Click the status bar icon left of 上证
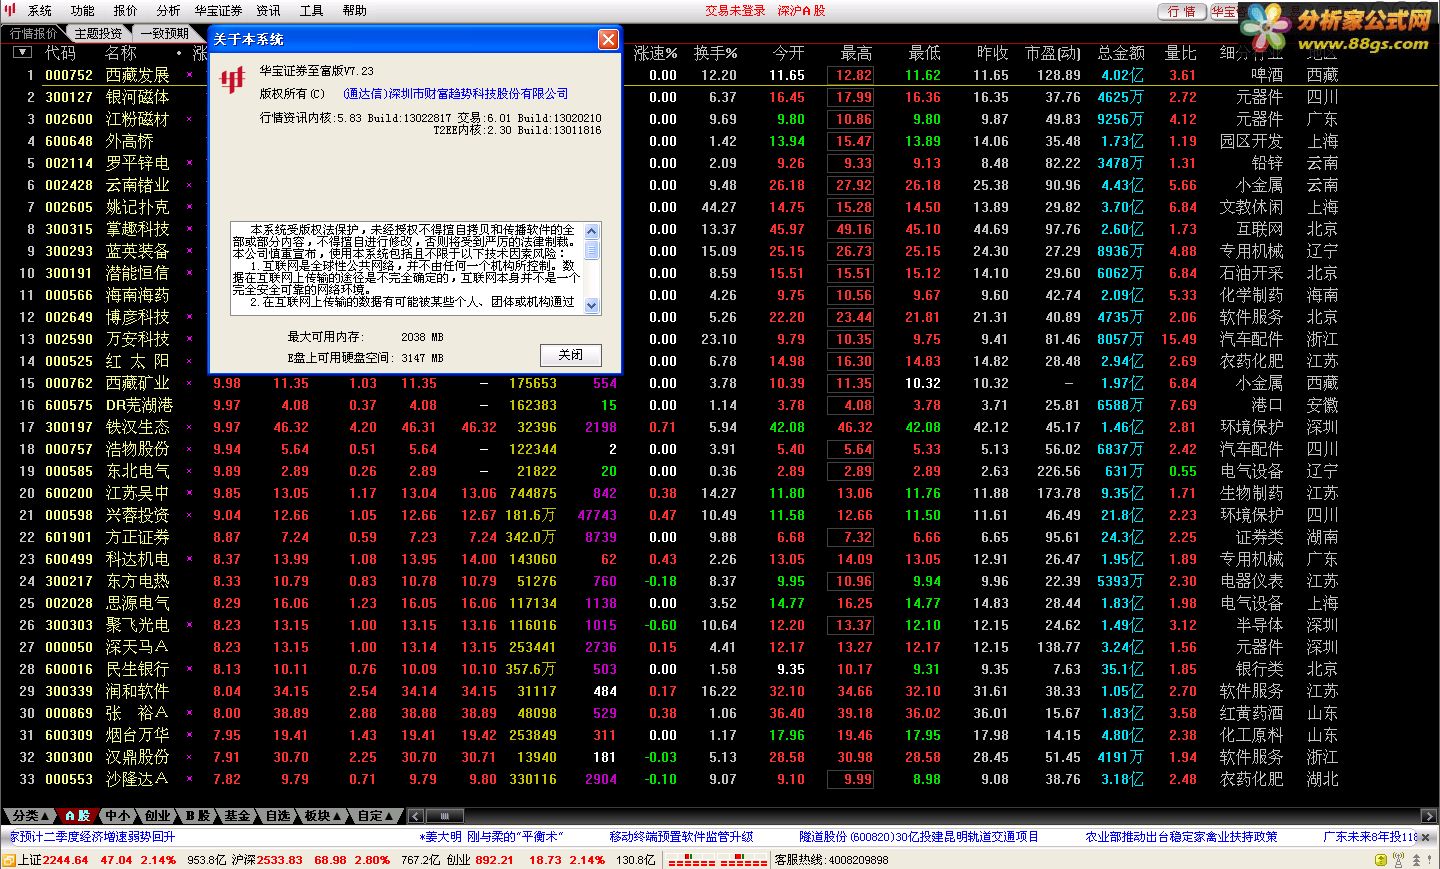 (x=9, y=859)
